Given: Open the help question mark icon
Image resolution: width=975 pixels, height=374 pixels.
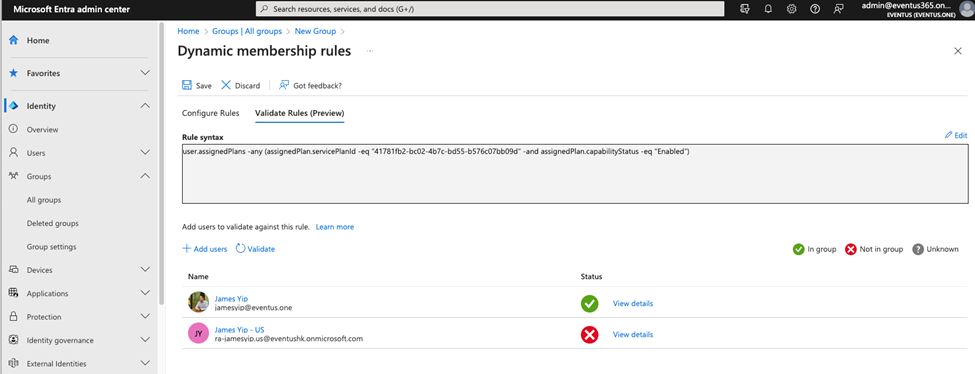Looking at the screenshot, I should tap(815, 9).
